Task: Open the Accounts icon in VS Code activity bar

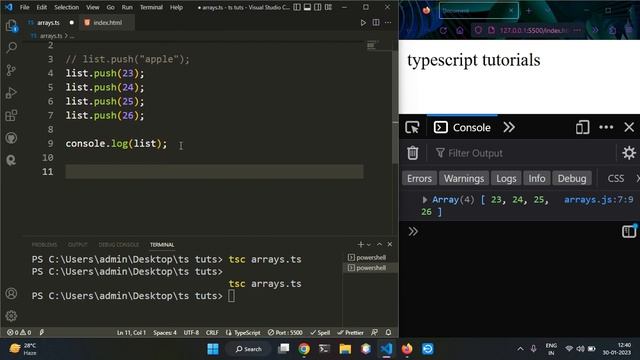Action: pos(11,293)
